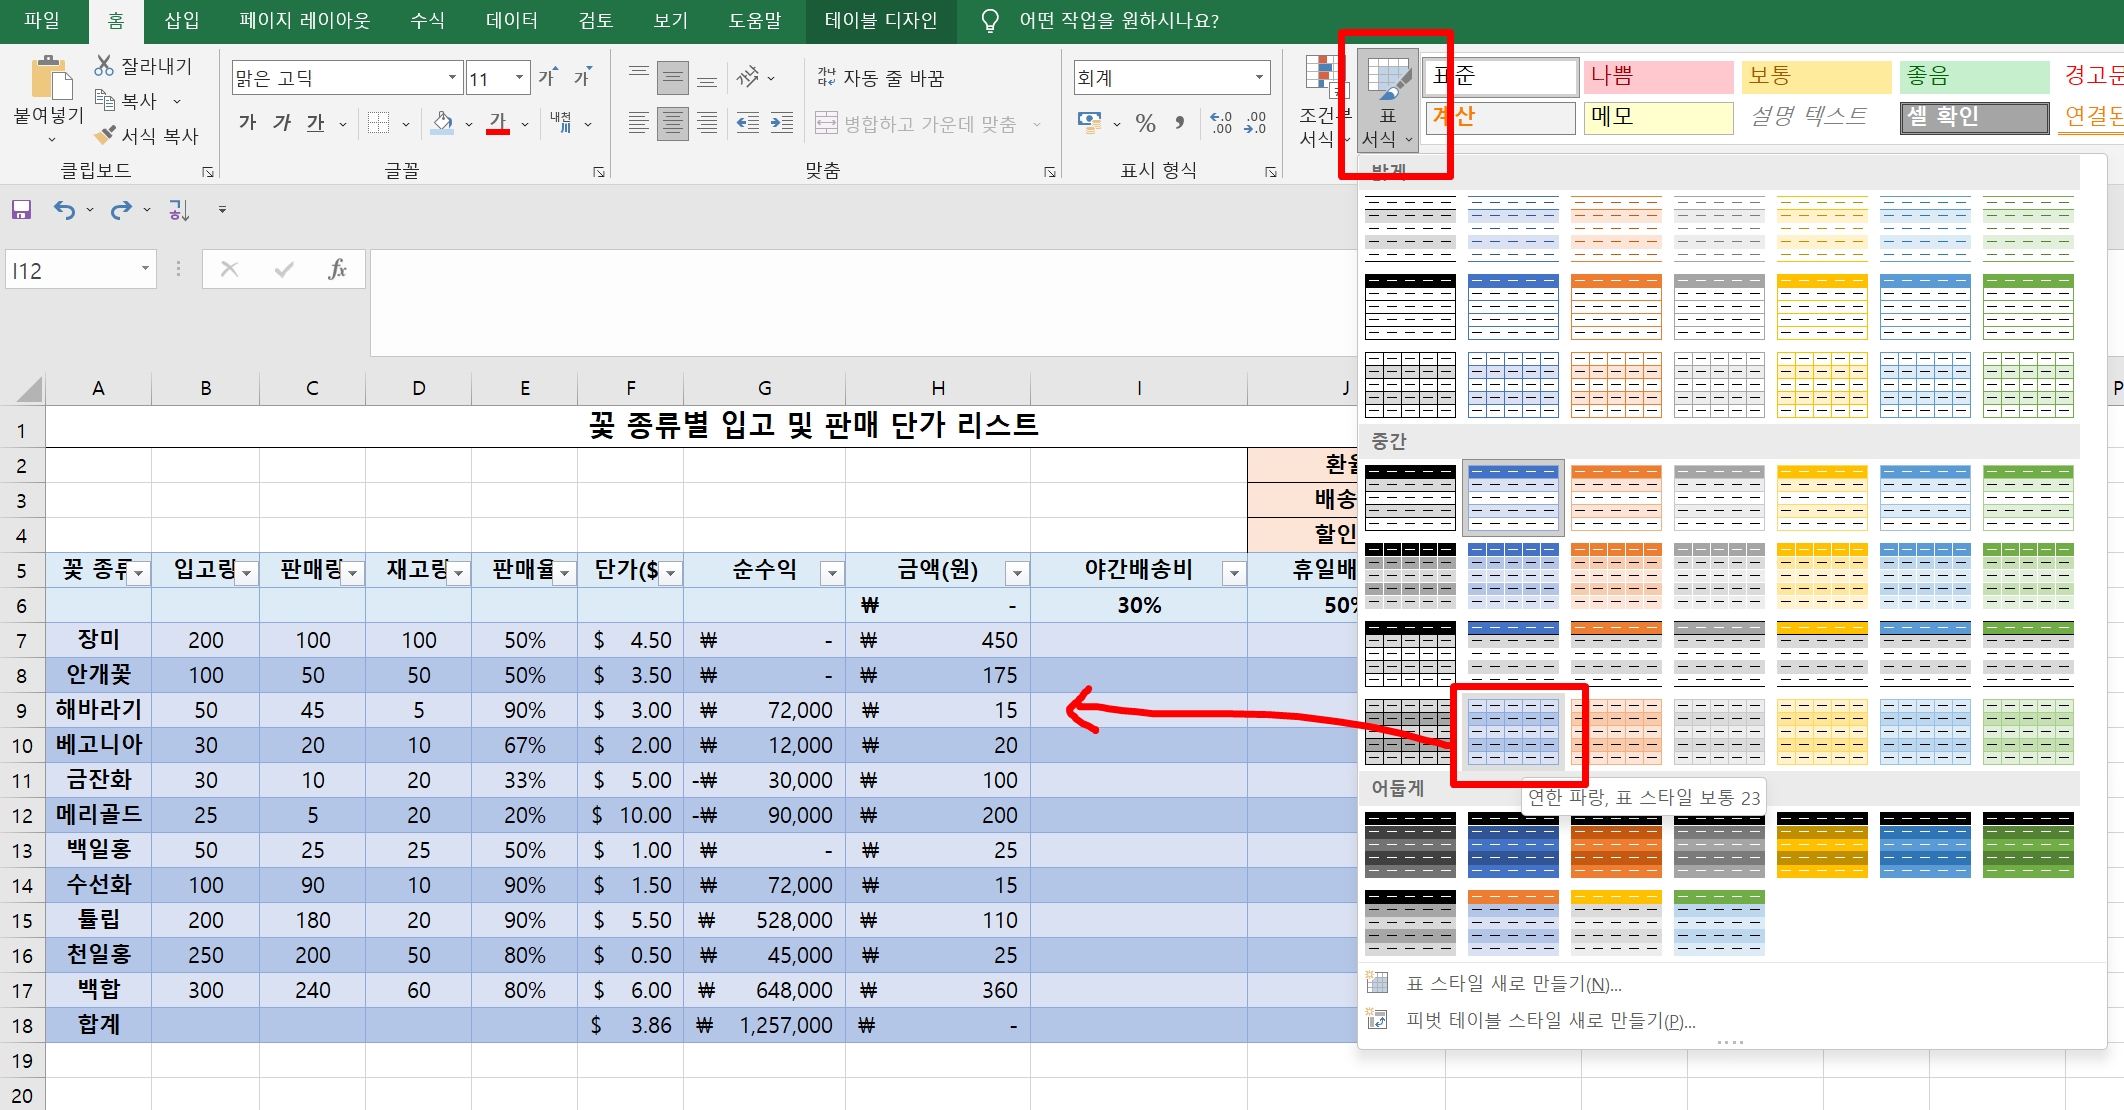Click the Cut (잘라내기) scissors icon
This screenshot has height=1110, width=2124.
tap(104, 66)
